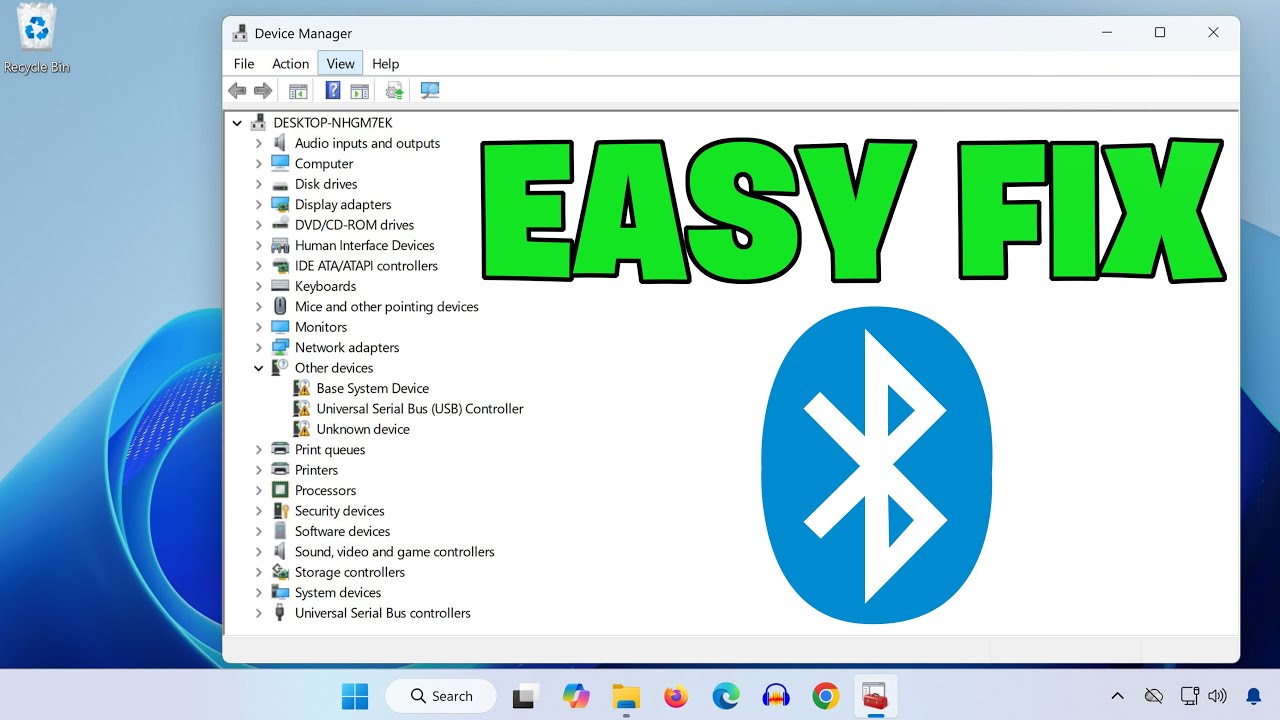Open the Help menu

(386, 63)
